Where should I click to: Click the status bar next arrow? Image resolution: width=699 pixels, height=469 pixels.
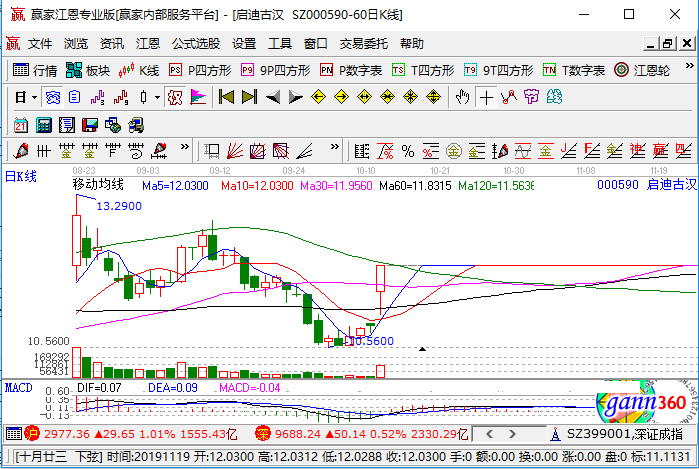512,434
